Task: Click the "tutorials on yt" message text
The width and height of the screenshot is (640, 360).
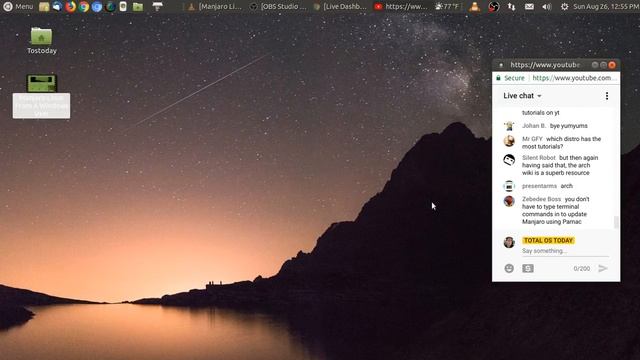Action: [540, 113]
